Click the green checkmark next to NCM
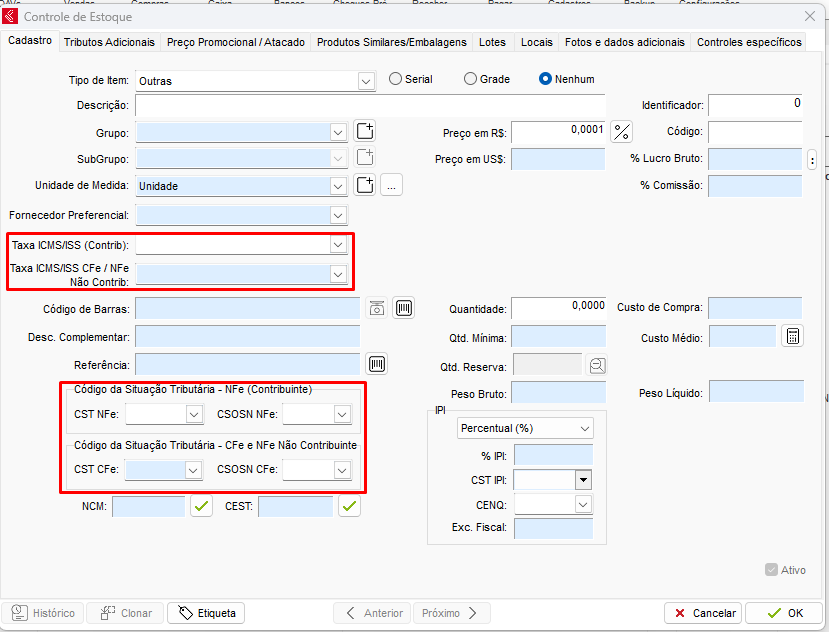 click(203, 507)
